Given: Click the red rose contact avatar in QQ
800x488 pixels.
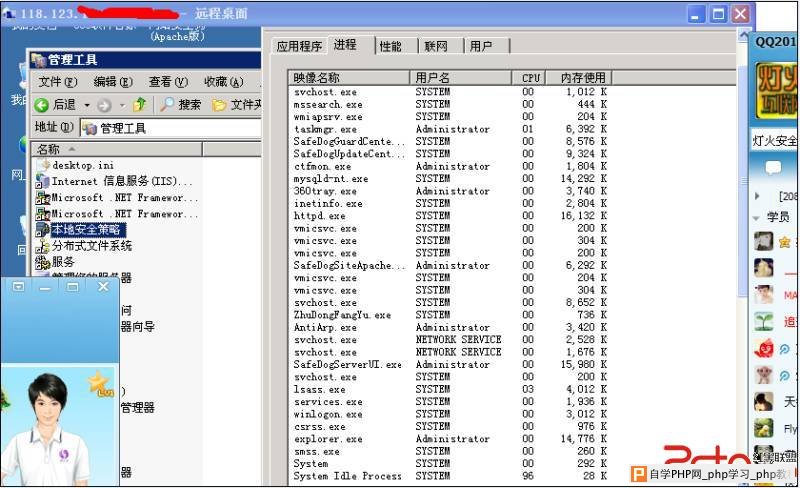Looking at the screenshot, I should [x=764, y=349].
